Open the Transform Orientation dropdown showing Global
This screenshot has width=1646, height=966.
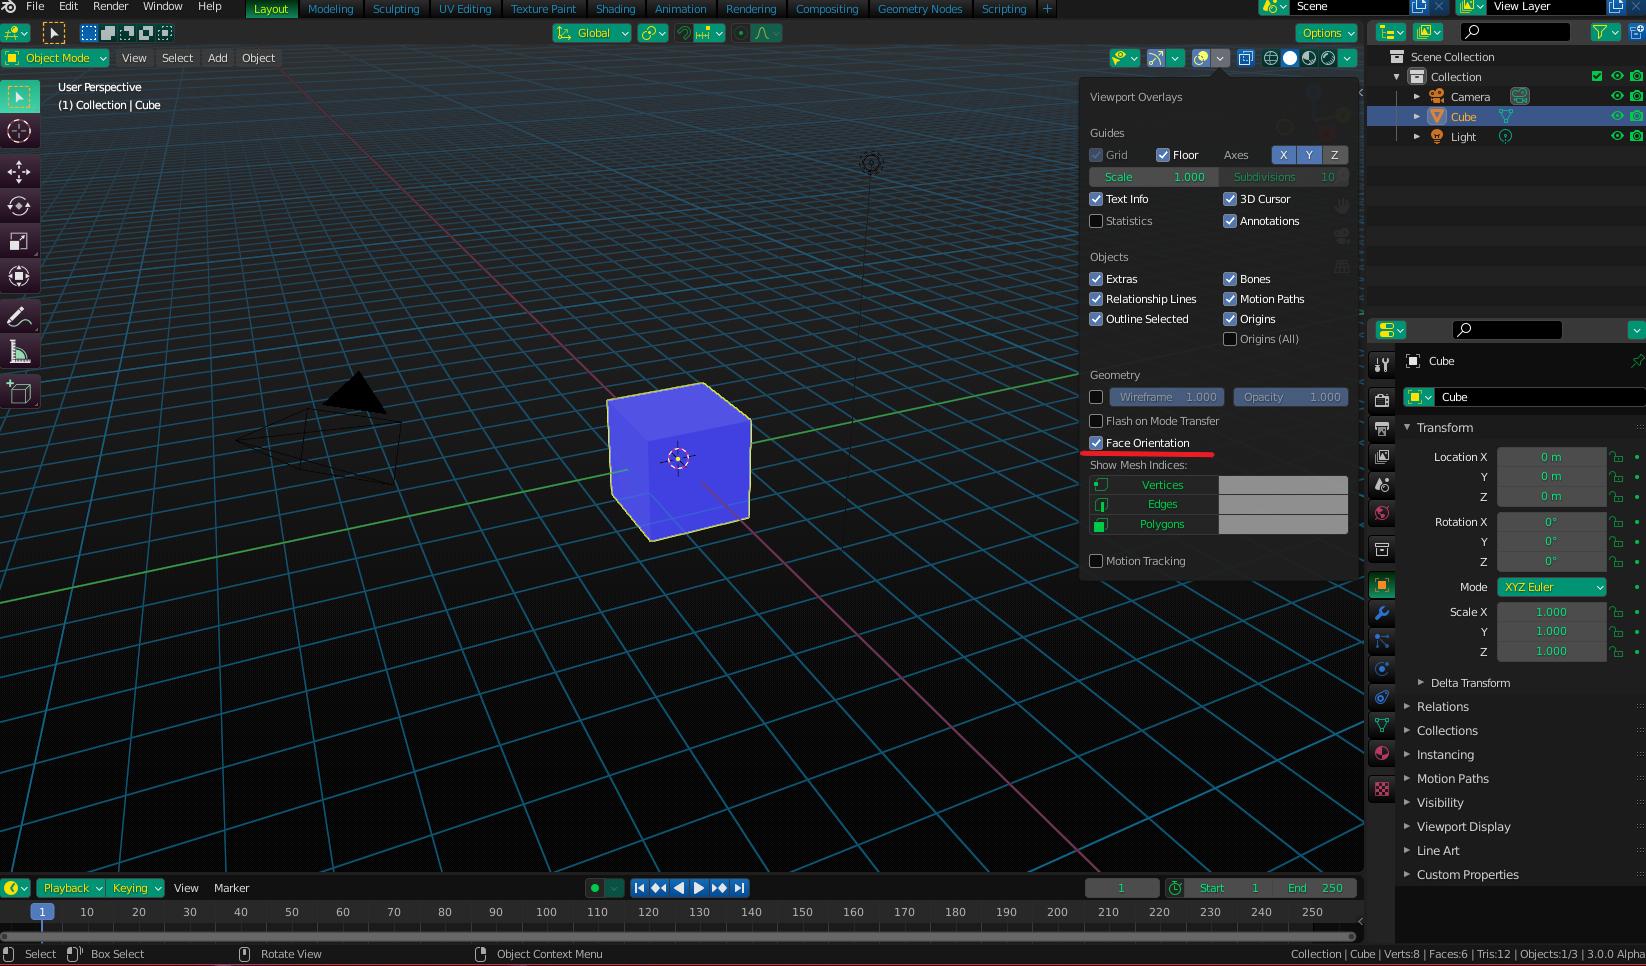coord(592,33)
